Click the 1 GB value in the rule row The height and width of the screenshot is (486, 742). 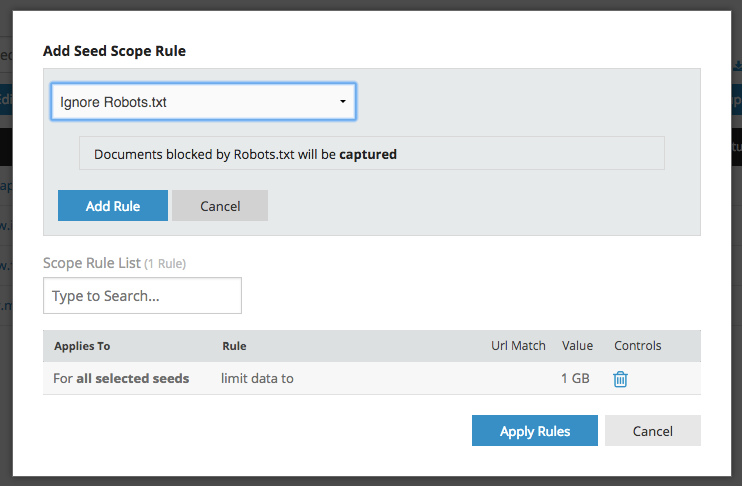pyautogui.click(x=577, y=379)
